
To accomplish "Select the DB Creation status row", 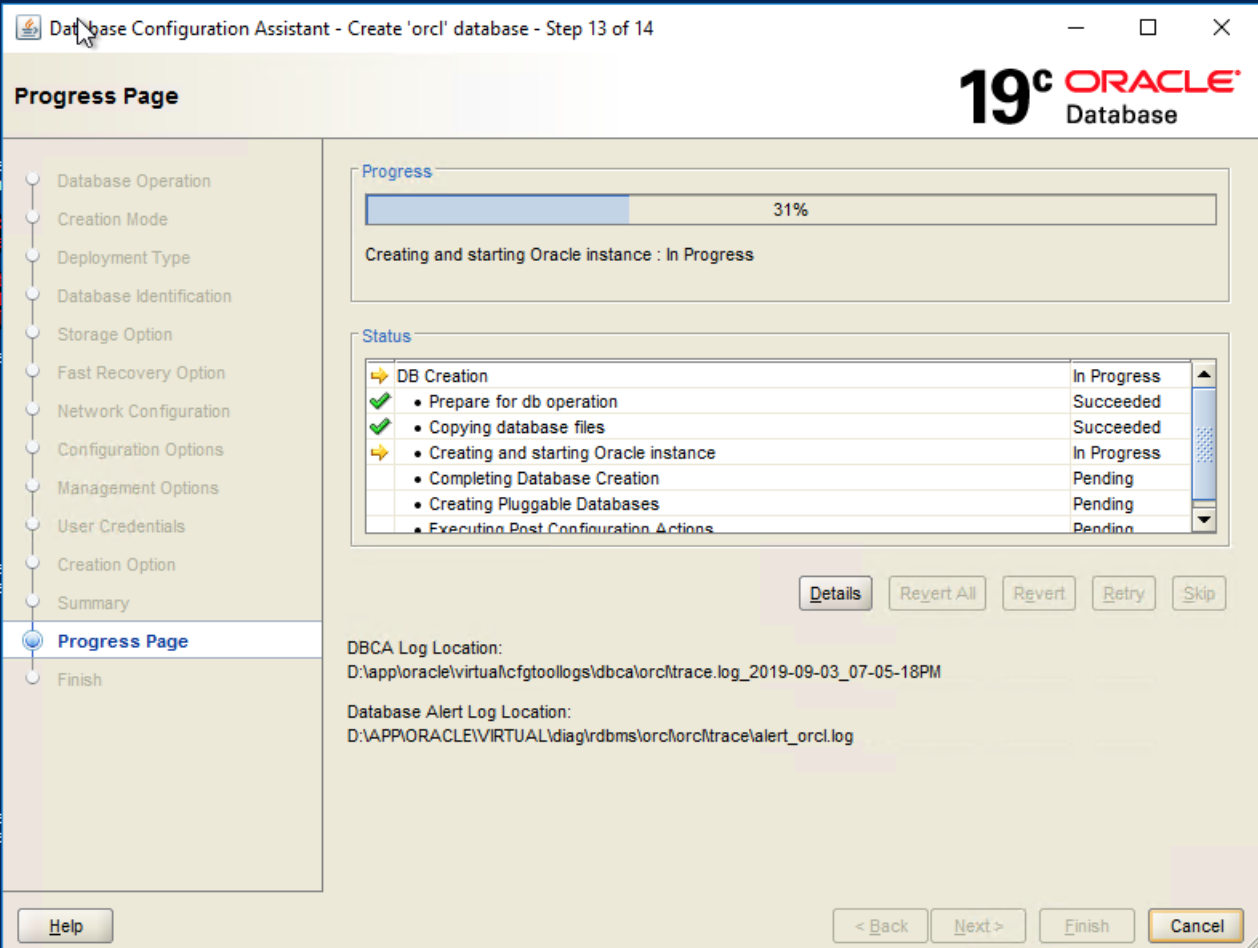I will coord(779,376).
